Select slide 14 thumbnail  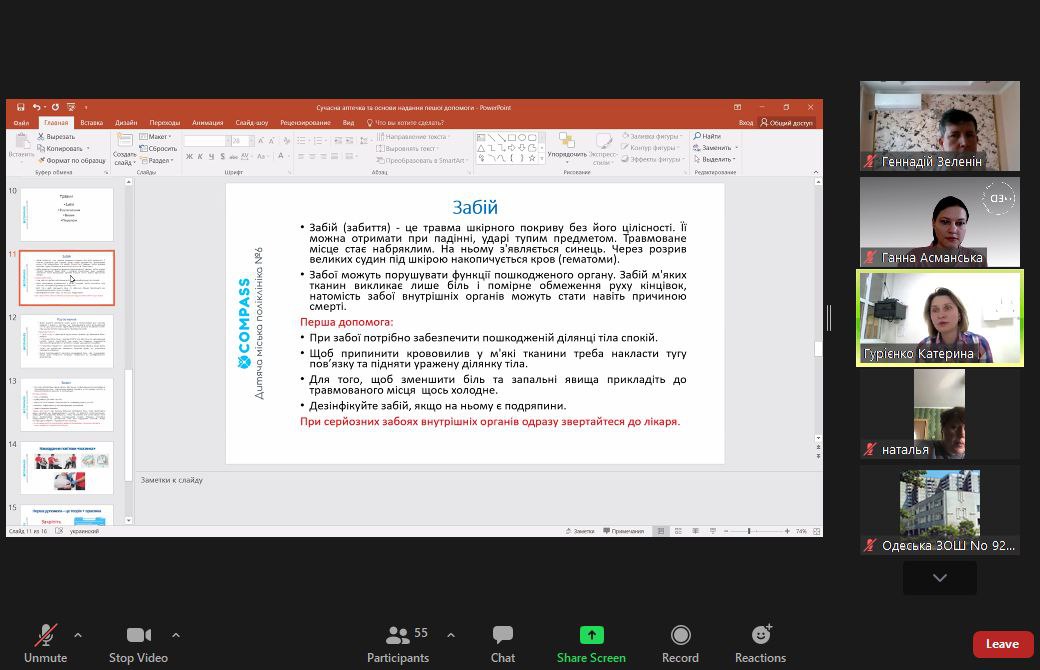pyautogui.click(x=67, y=468)
